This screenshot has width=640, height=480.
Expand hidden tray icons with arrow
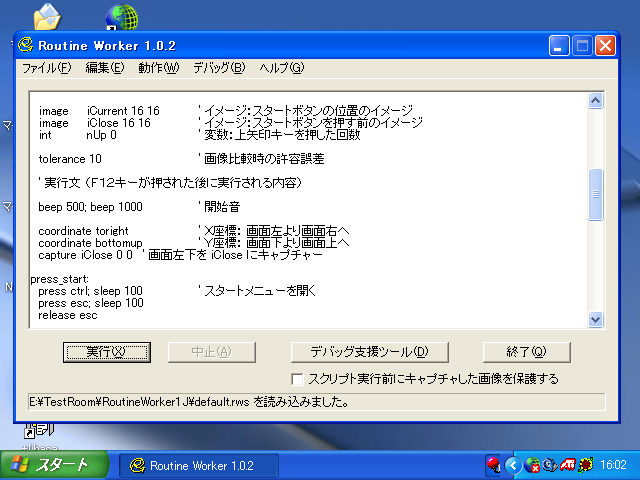tap(513, 465)
